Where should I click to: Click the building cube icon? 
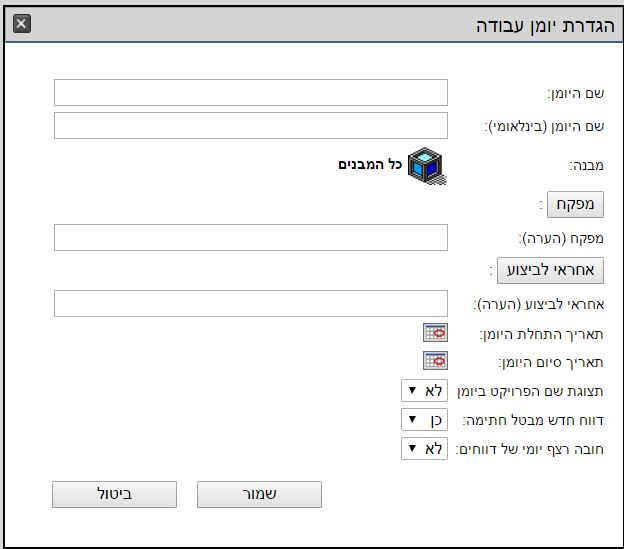pos(426,165)
